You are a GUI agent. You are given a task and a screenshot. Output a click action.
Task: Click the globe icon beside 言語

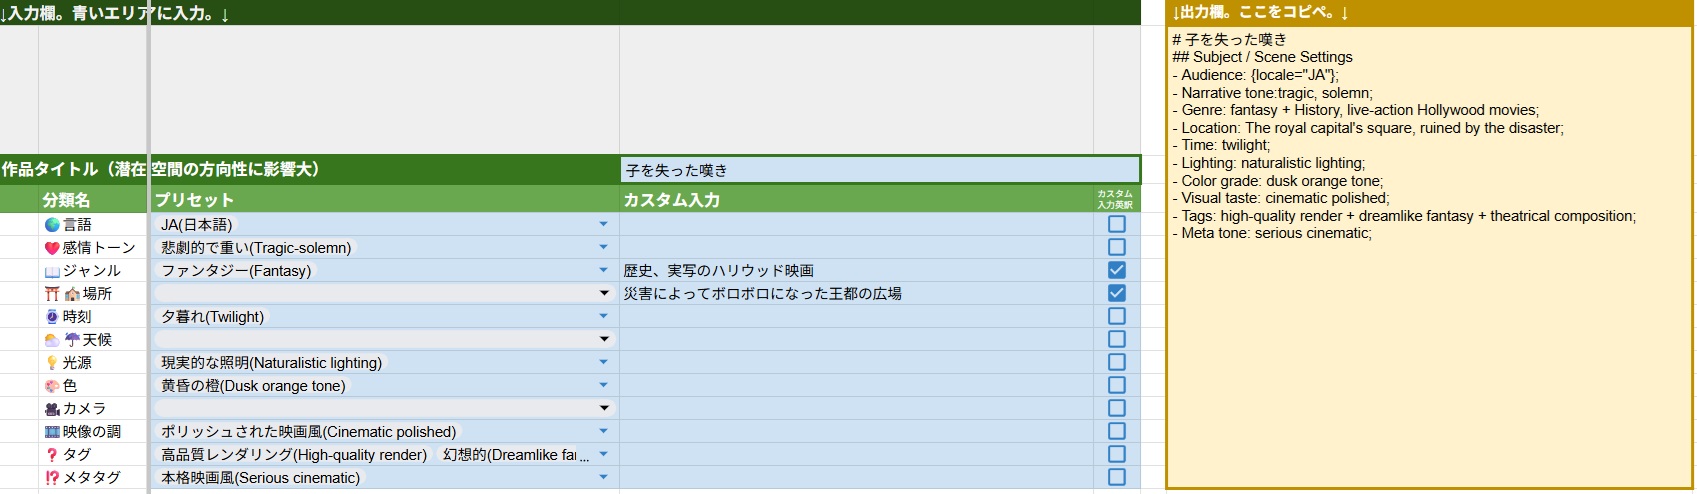[52, 225]
